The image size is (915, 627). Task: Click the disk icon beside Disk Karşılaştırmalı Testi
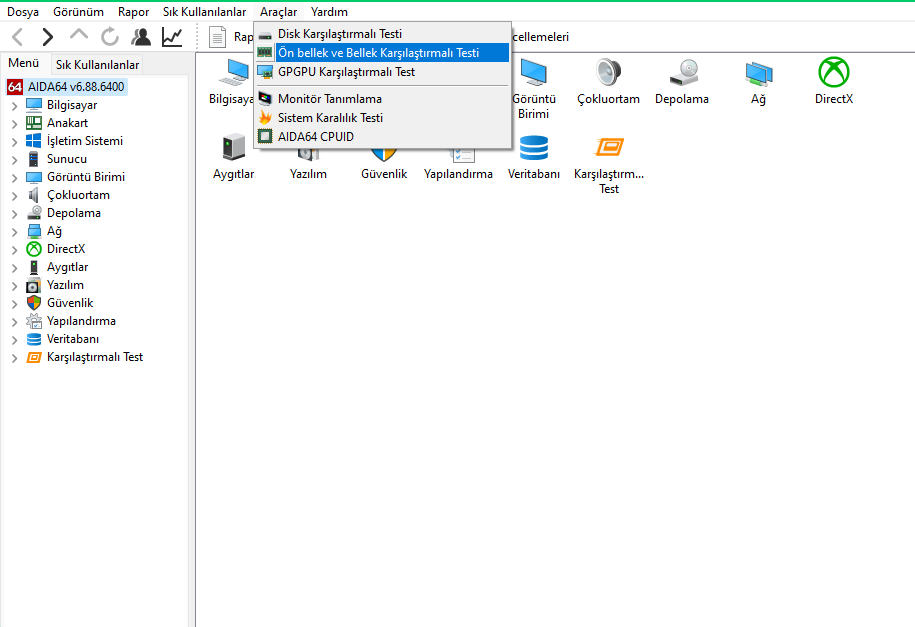coord(265,35)
